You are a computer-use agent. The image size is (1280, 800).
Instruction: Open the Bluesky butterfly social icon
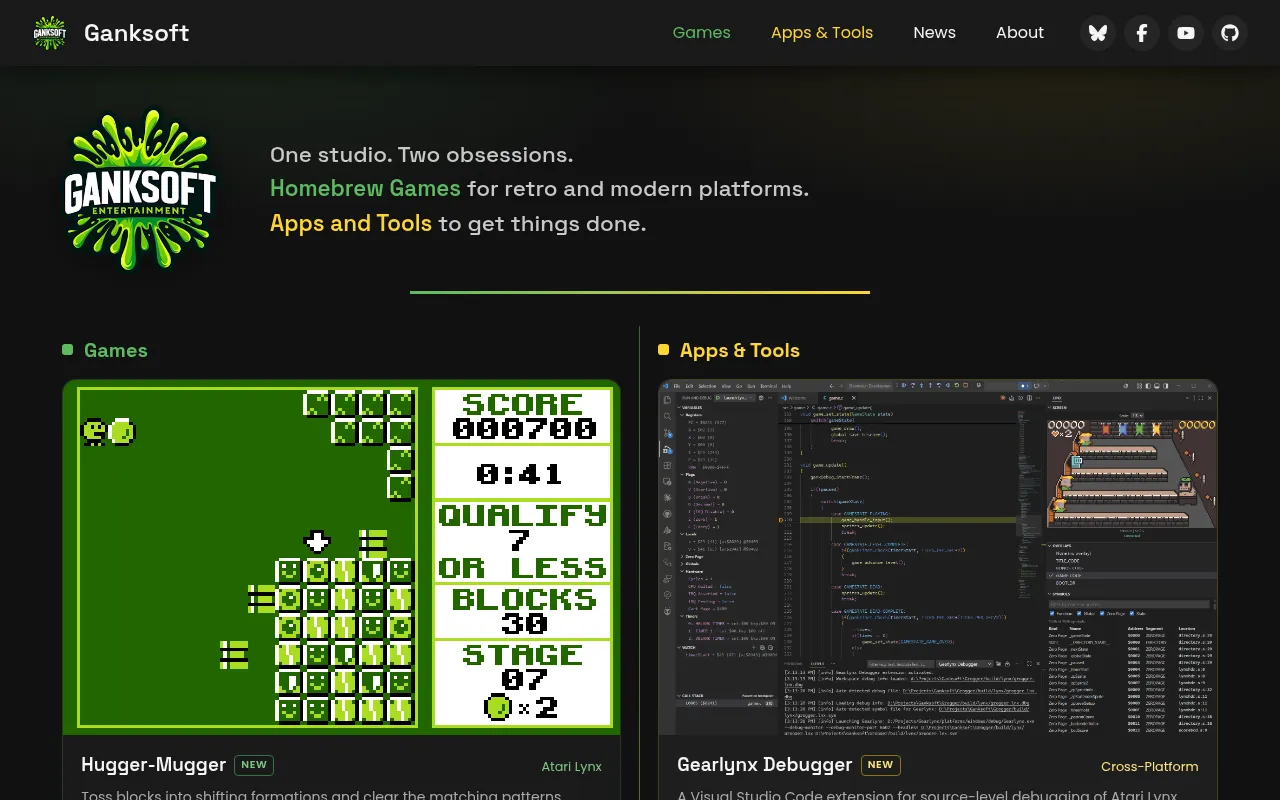(1098, 33)
